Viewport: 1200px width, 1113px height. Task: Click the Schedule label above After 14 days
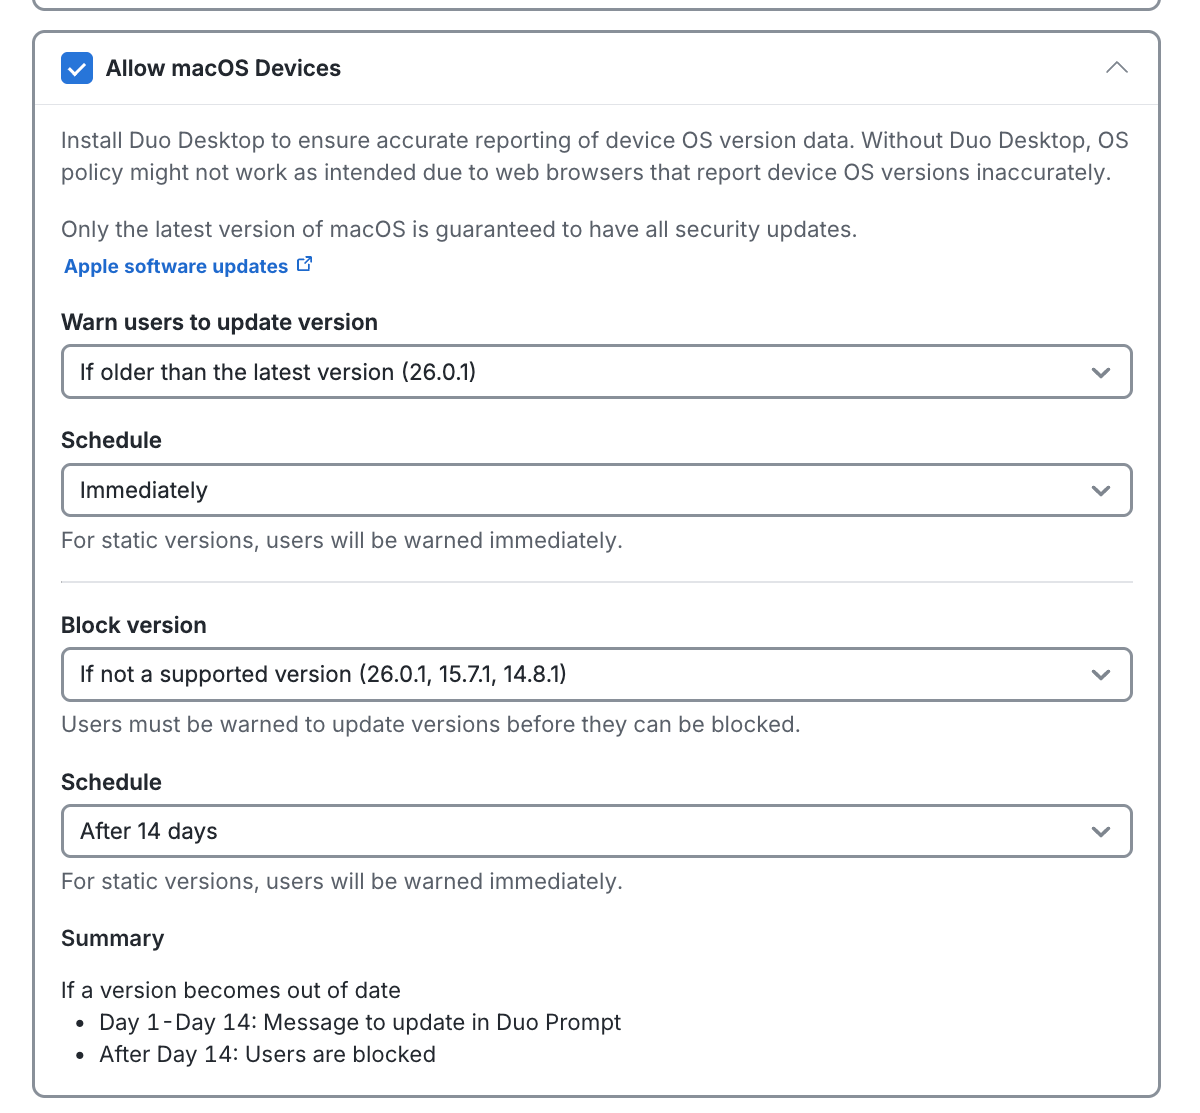(111, 782)
